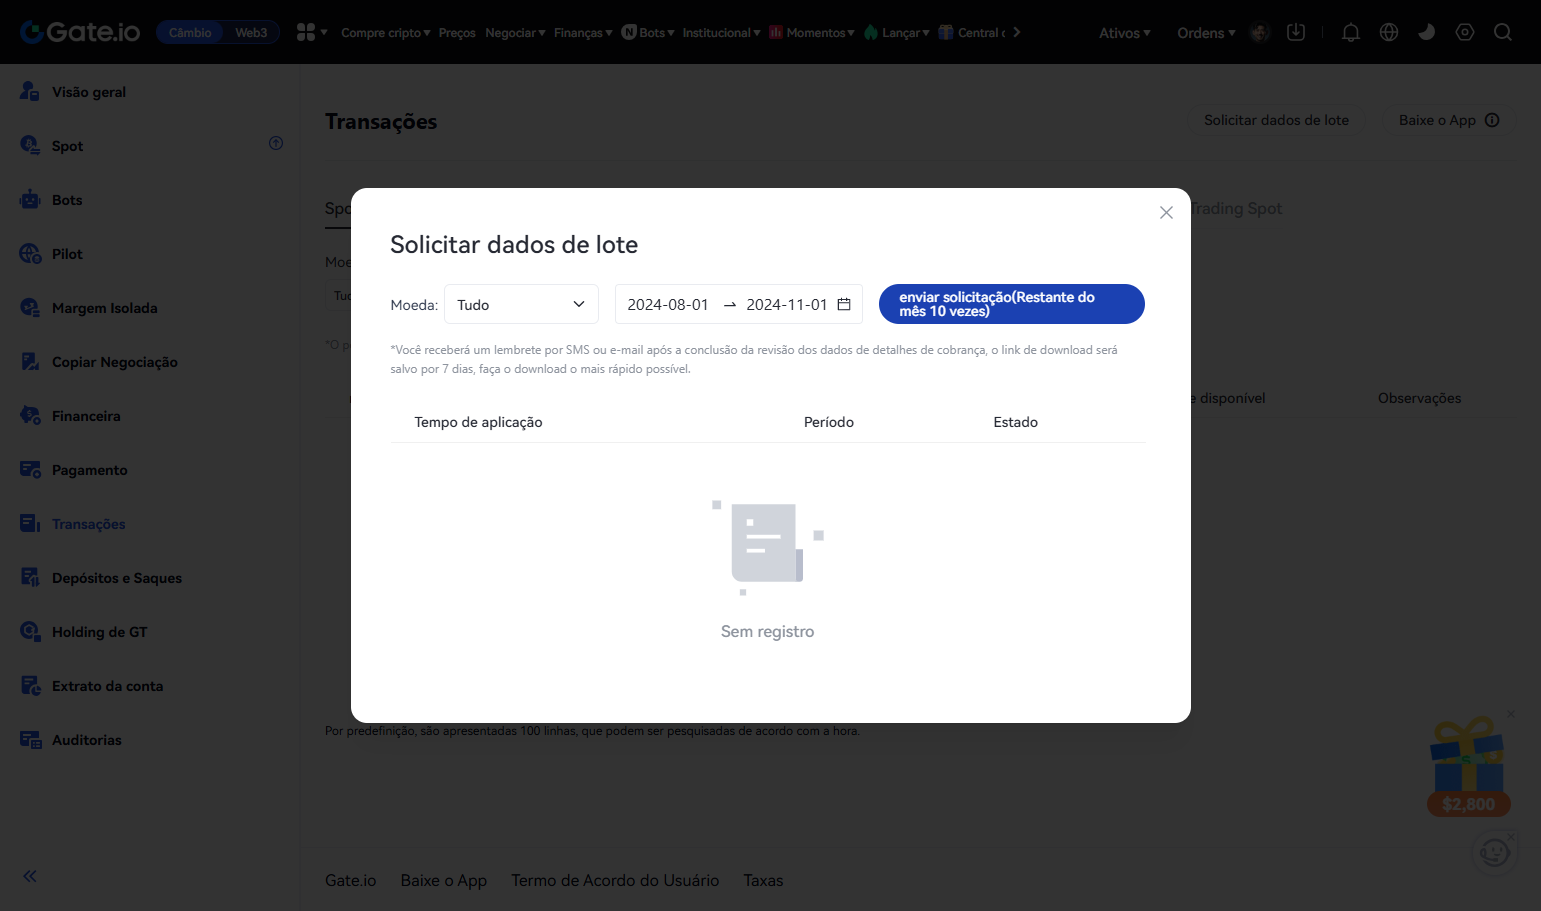This screenshot has height=911, width=1541.
Task: Open the Ativos dropdown menu
Action: click(1124, 33)
